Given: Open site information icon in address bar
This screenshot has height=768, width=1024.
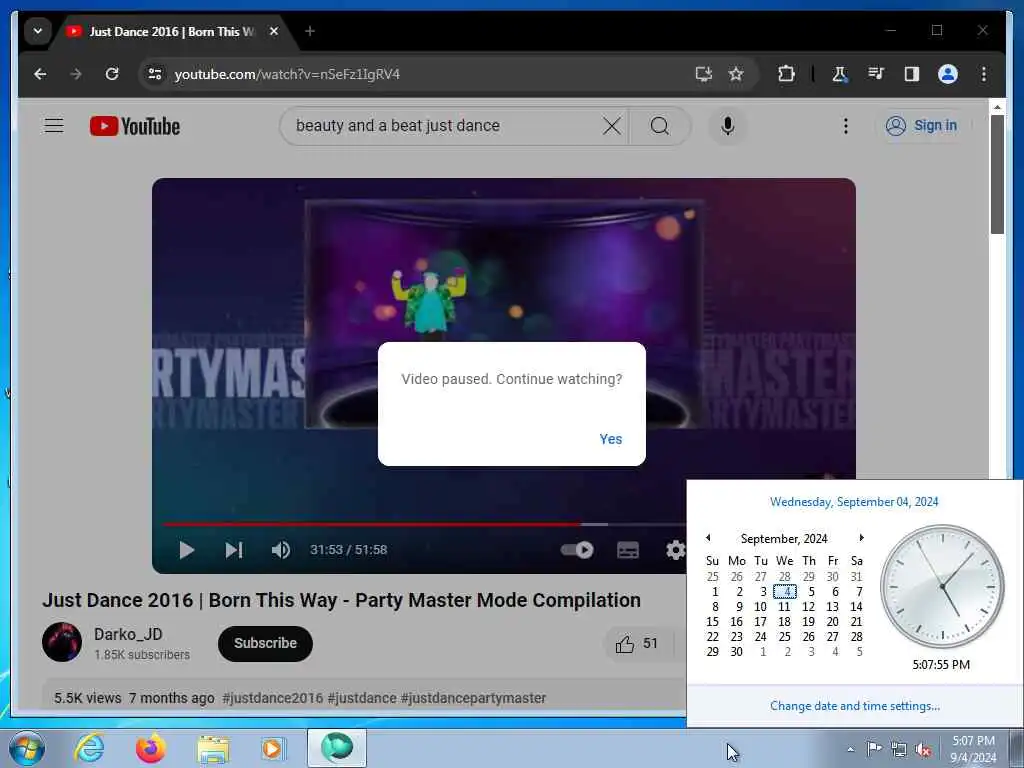Looking at the screenshot, I should pos(155,74).
